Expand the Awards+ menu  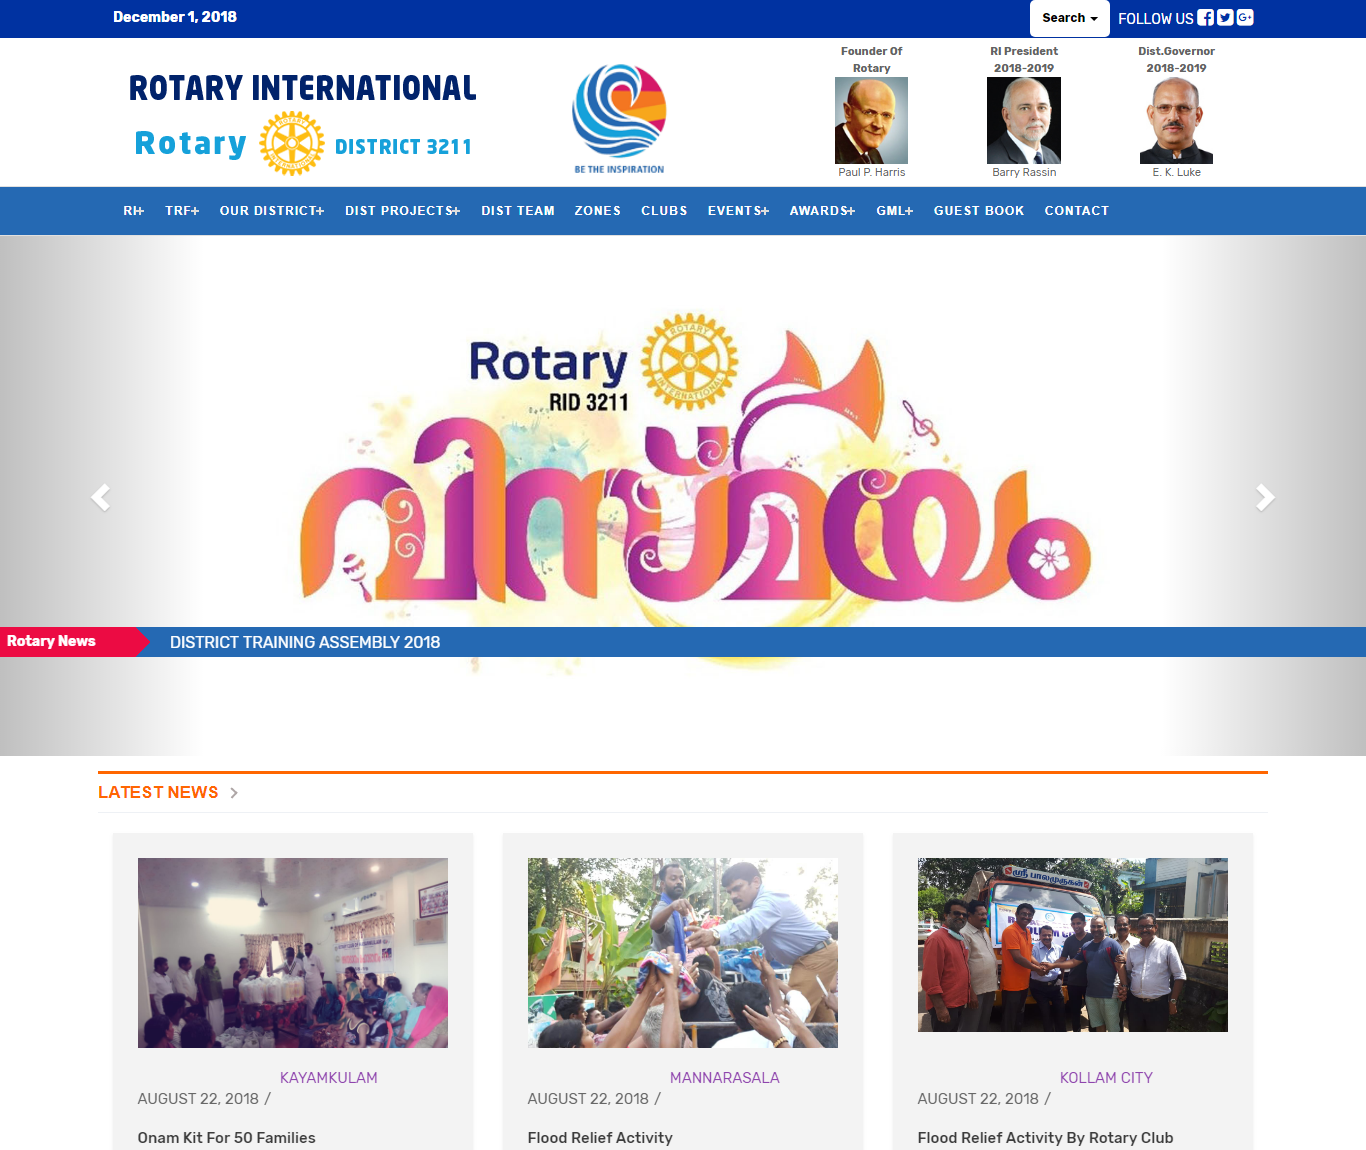coord(822,211)
